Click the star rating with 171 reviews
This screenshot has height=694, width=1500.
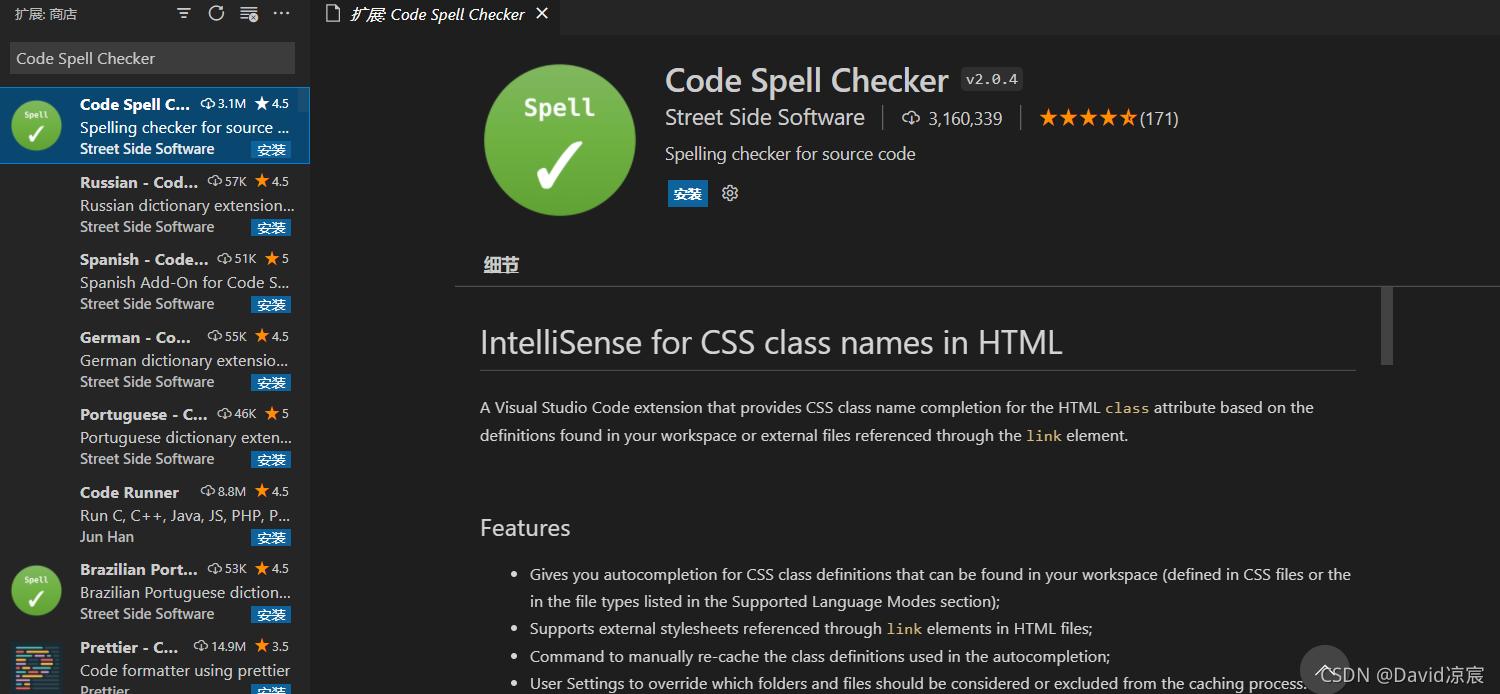click(x=1109, y=118)
